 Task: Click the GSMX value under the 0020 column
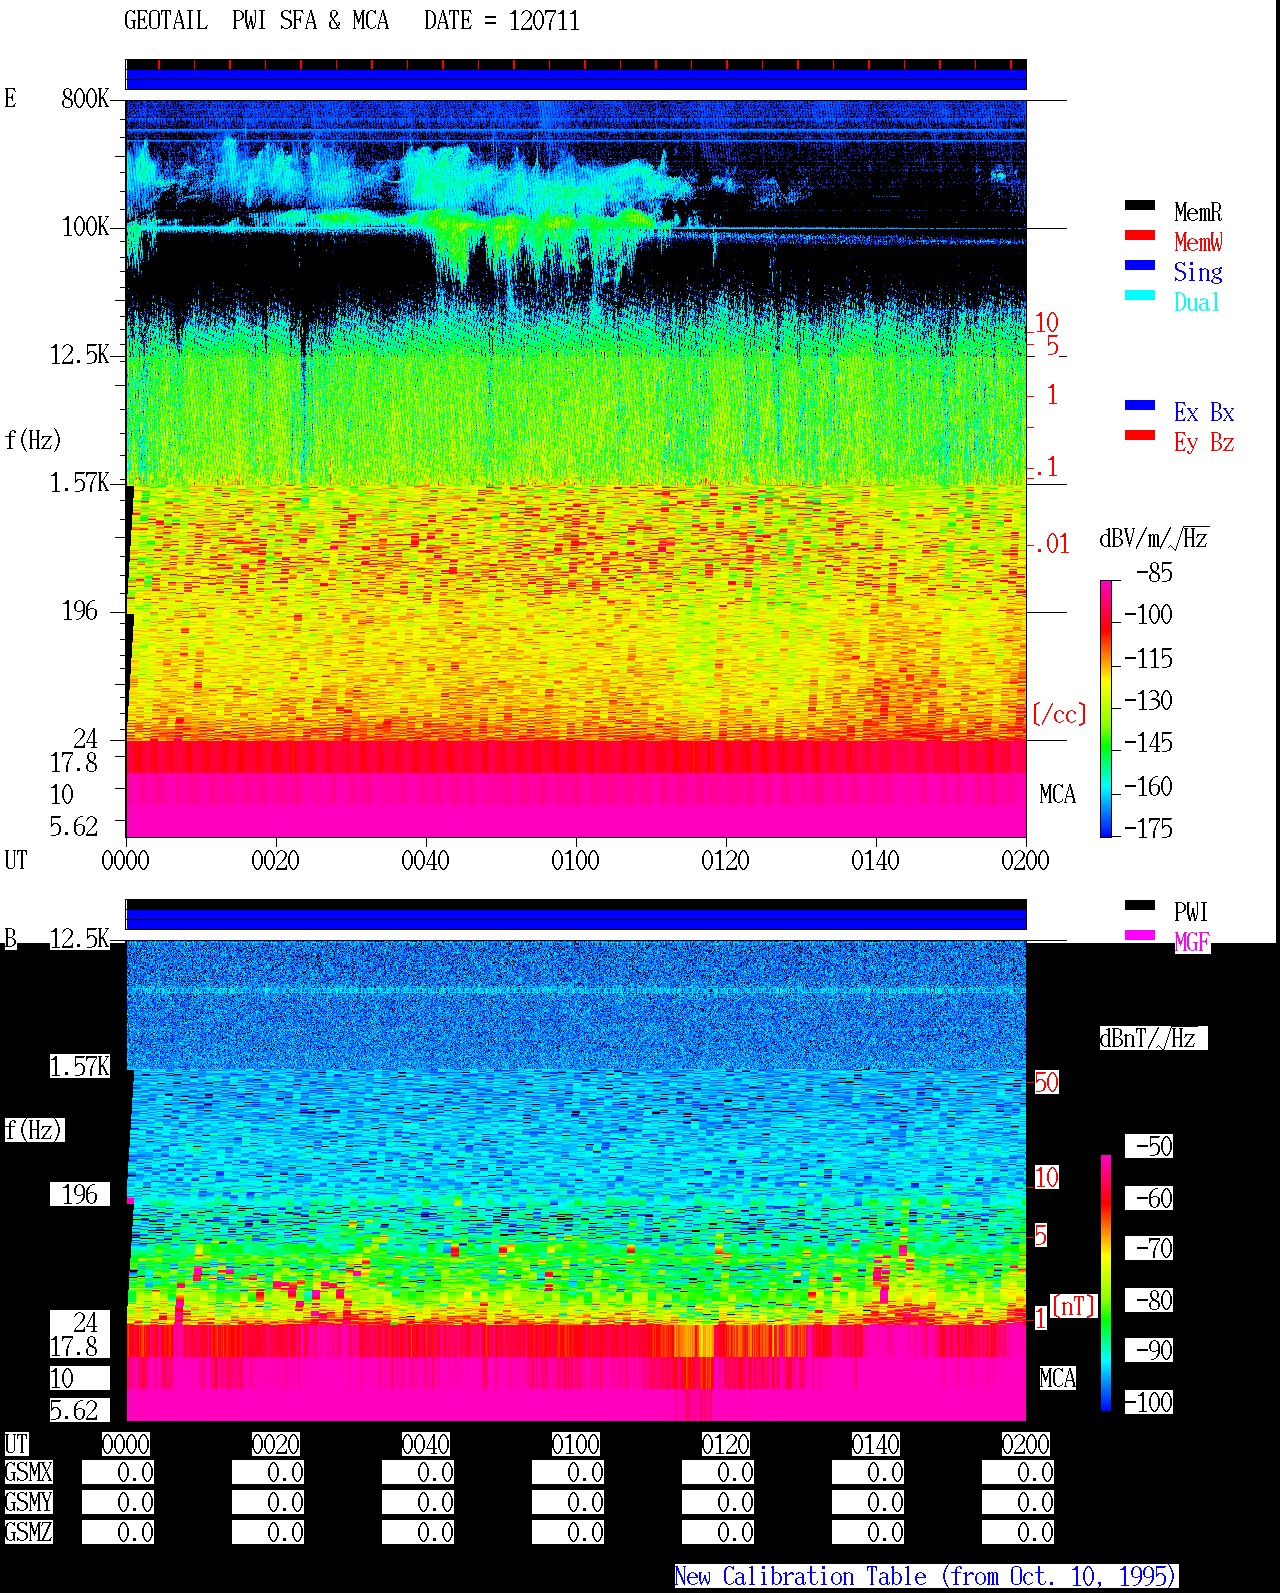tap(268, 1473)
